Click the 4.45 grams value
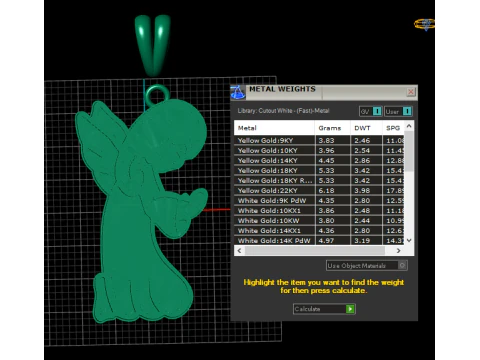This screenshot has width=480, height=360. click(x=326, y=160)
